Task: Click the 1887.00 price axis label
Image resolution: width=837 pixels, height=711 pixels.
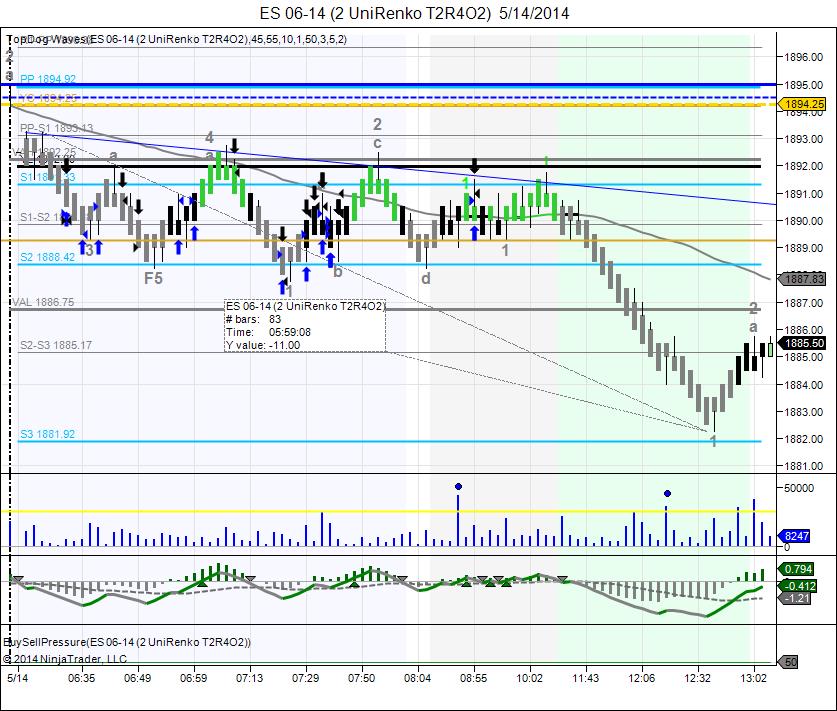Action: click(803, 303)
